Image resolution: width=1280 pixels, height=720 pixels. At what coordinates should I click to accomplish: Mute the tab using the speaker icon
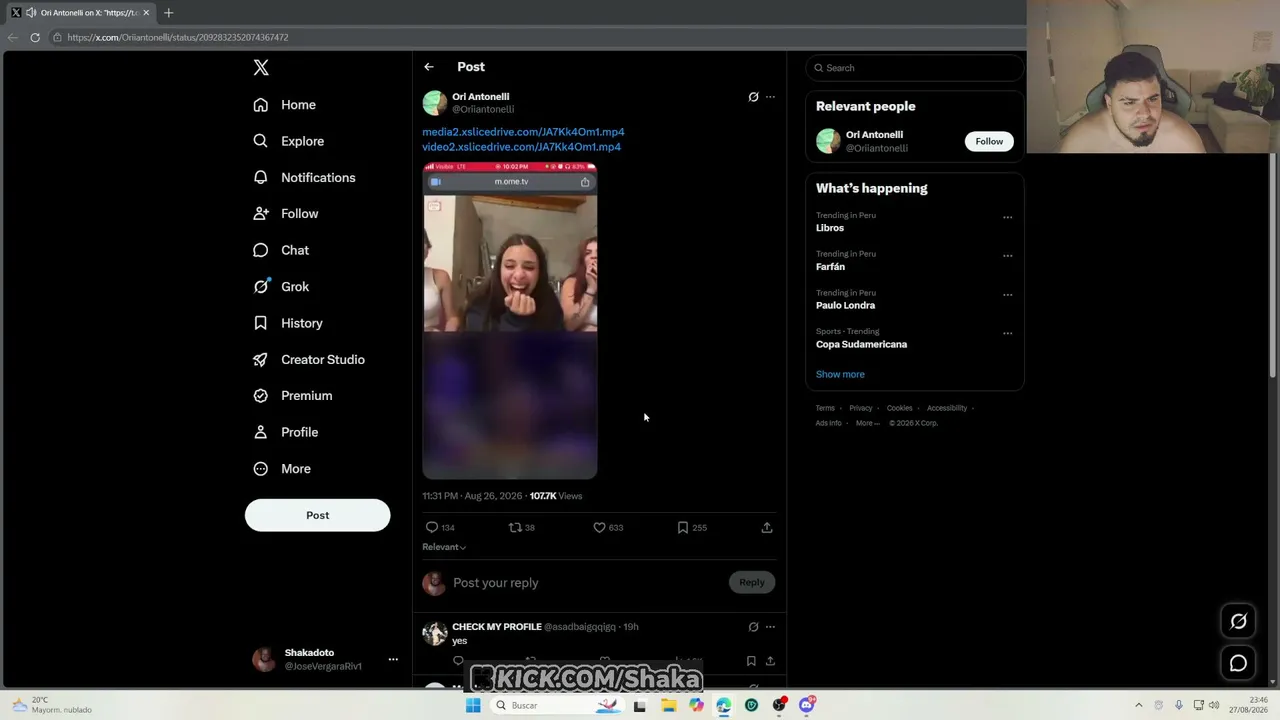coord(31,13)
